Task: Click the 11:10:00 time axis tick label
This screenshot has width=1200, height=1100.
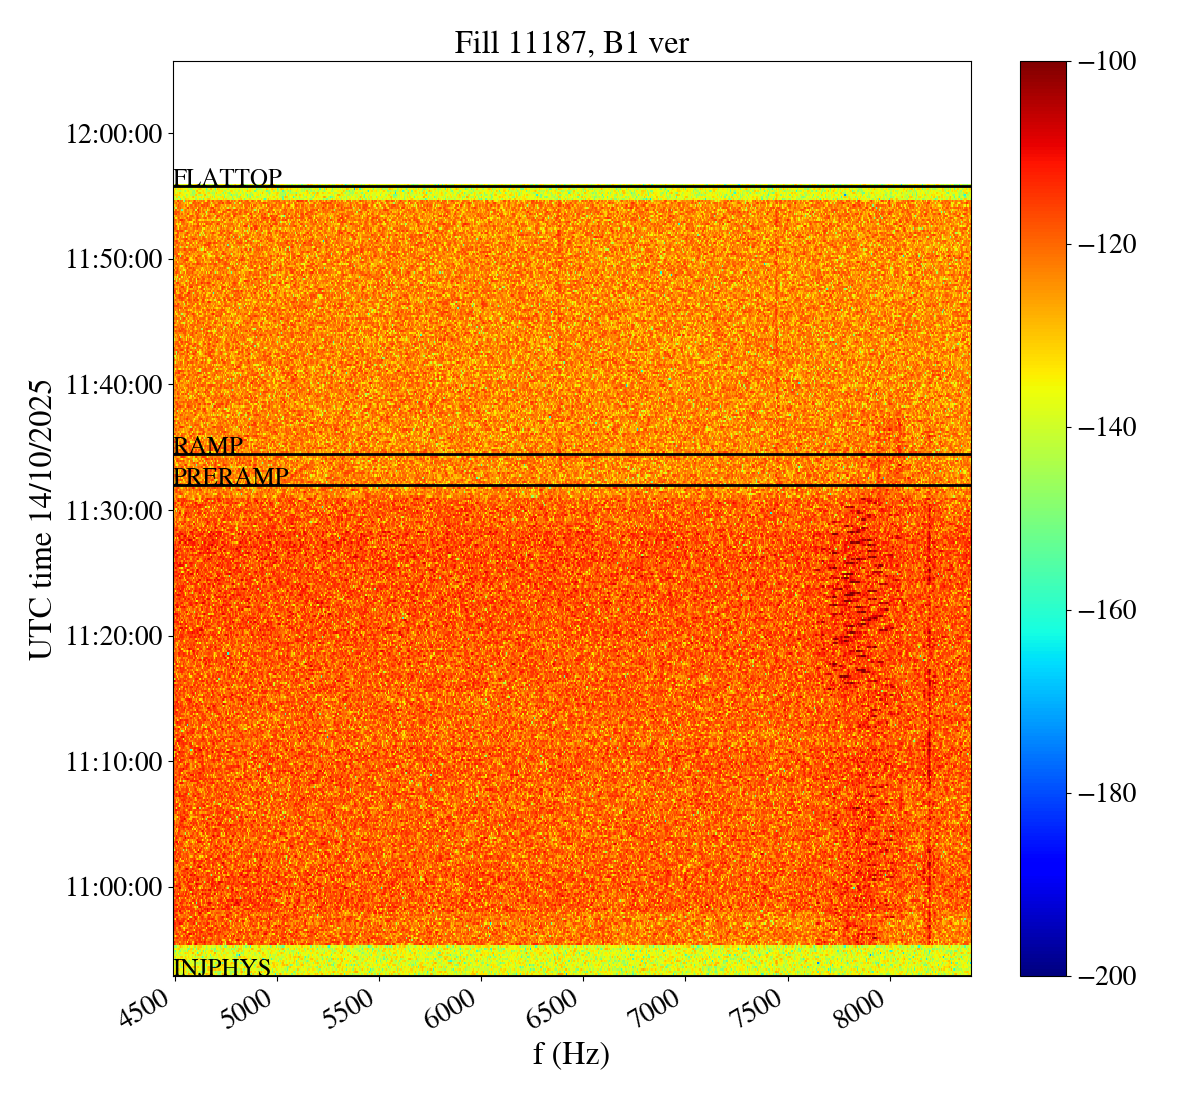Action: [x=114, y=762]
